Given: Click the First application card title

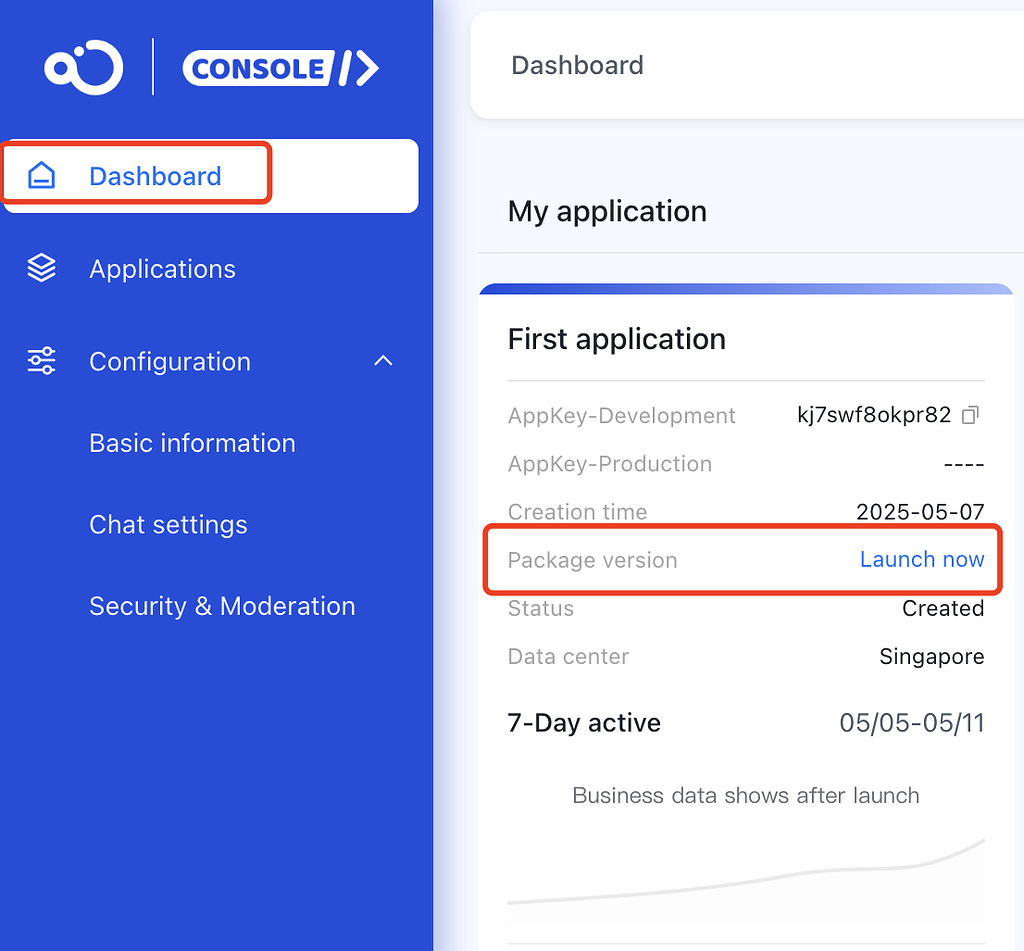Looking at the screenshot, I should [x=616, y=339].
